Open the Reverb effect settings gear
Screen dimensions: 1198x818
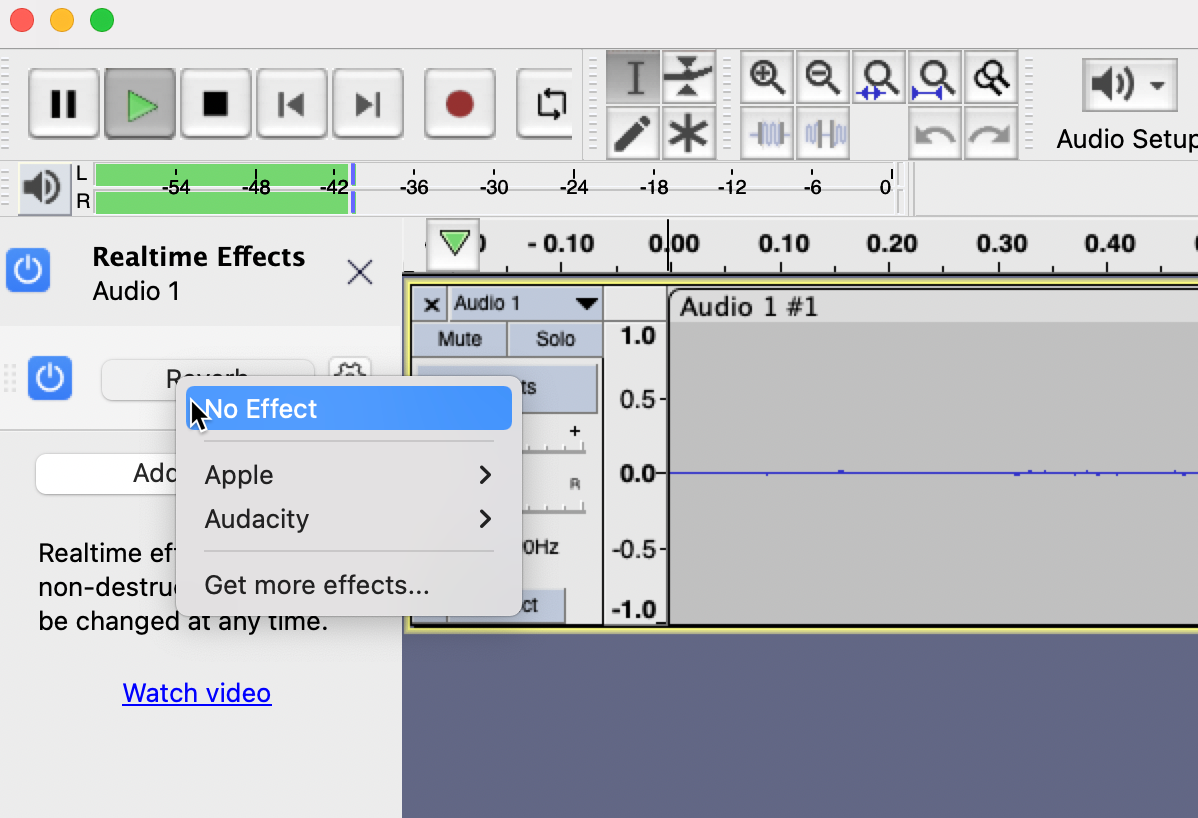pos(349,373)
